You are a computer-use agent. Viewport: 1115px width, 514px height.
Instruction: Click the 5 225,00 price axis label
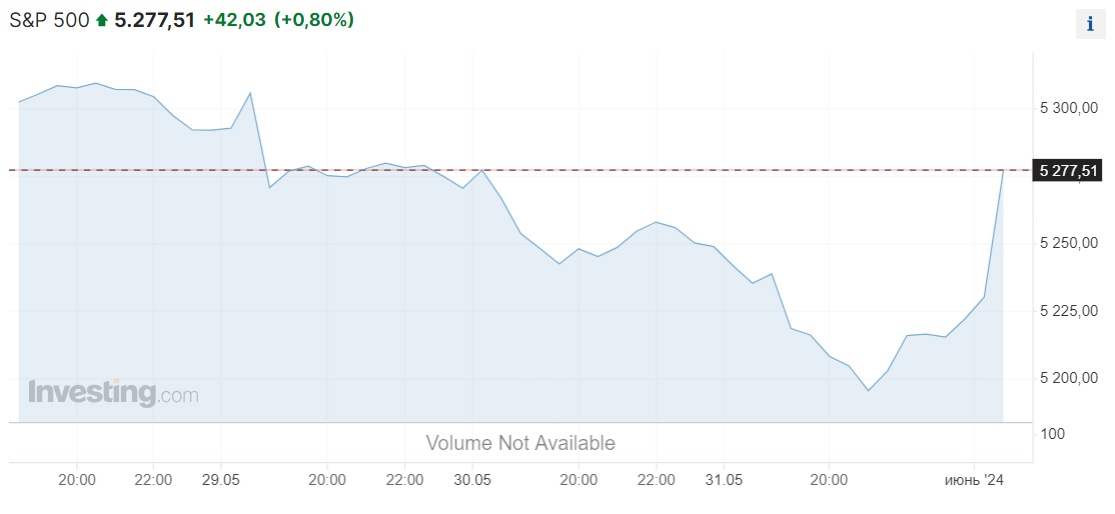1069,311
